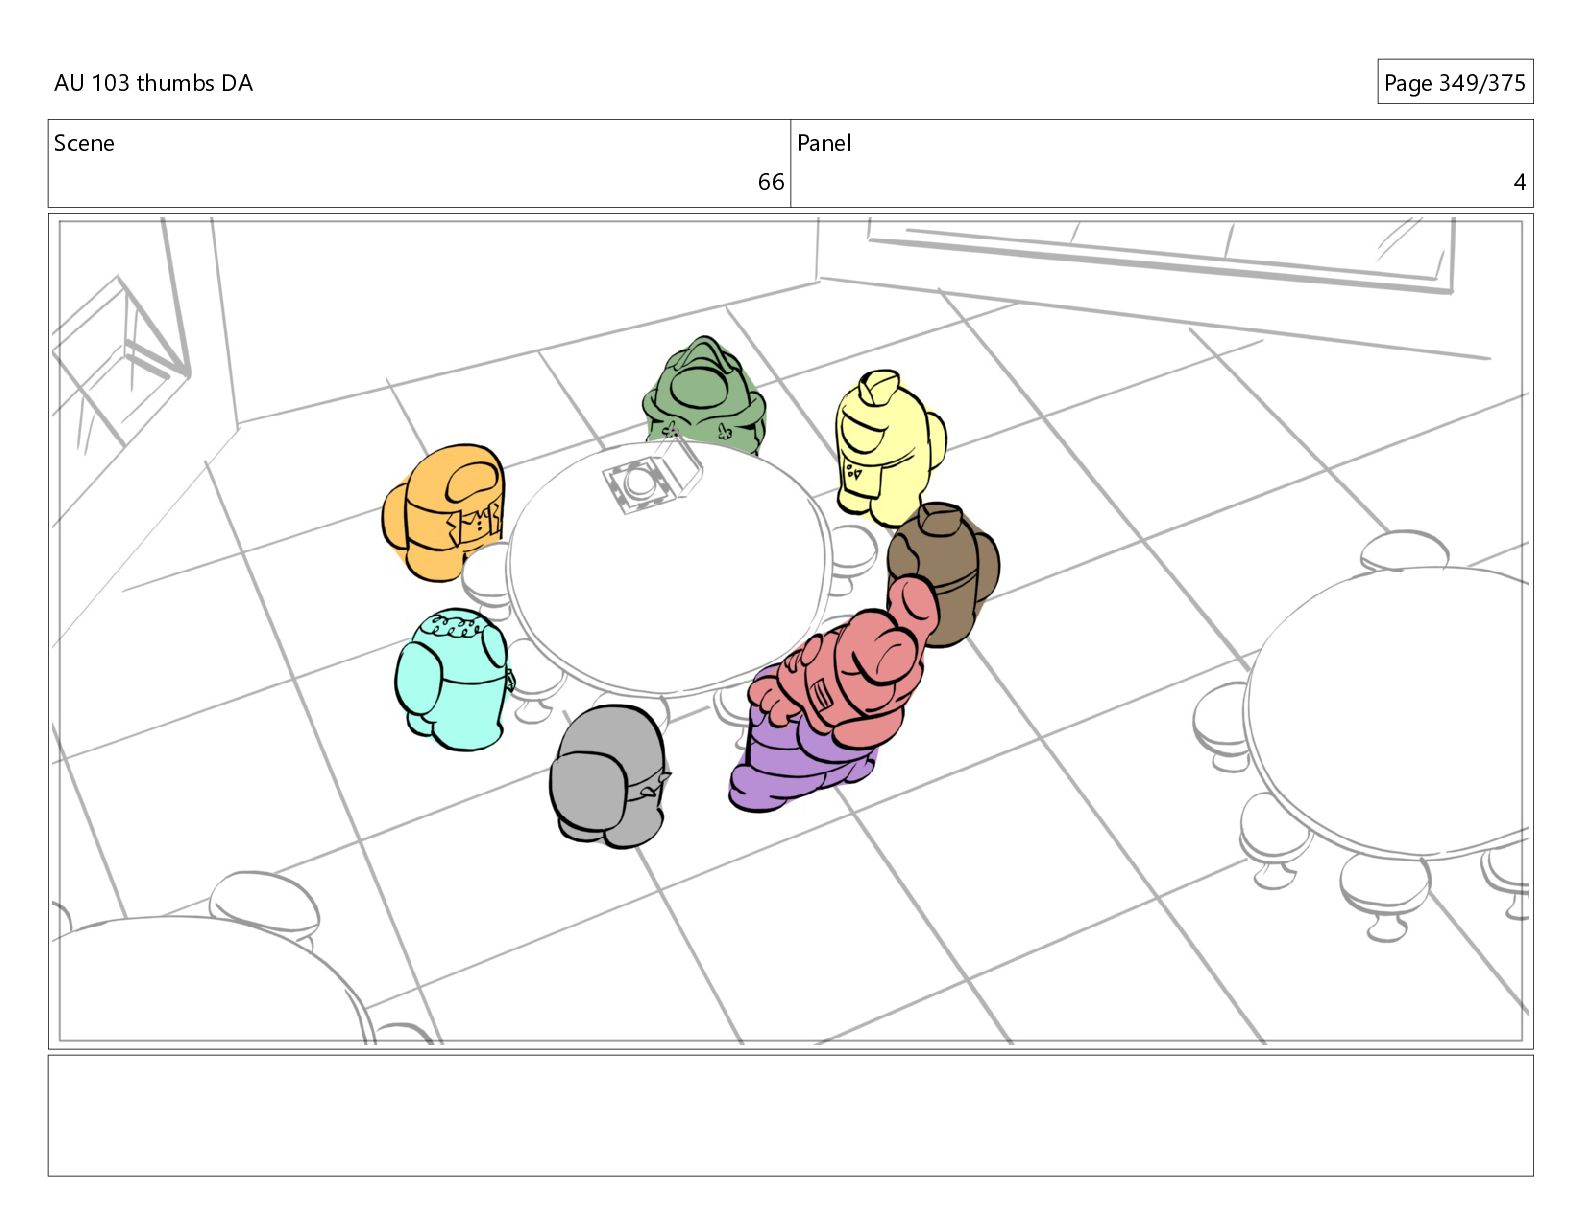Click the 'AU 103 thumbs DA' title text
The height and width of the screenshot is (1224, 1584).
[x=153, y=83]
